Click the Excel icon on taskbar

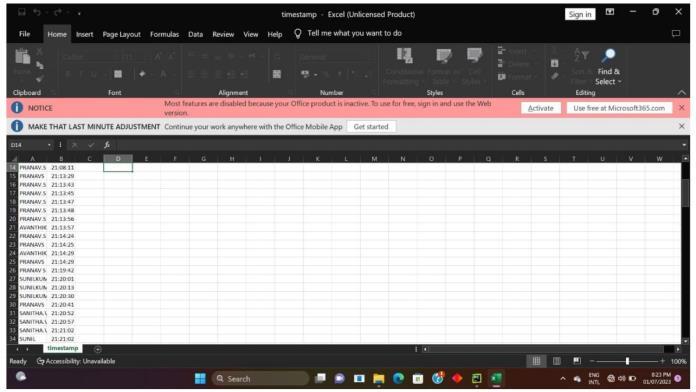pos(496,378)
